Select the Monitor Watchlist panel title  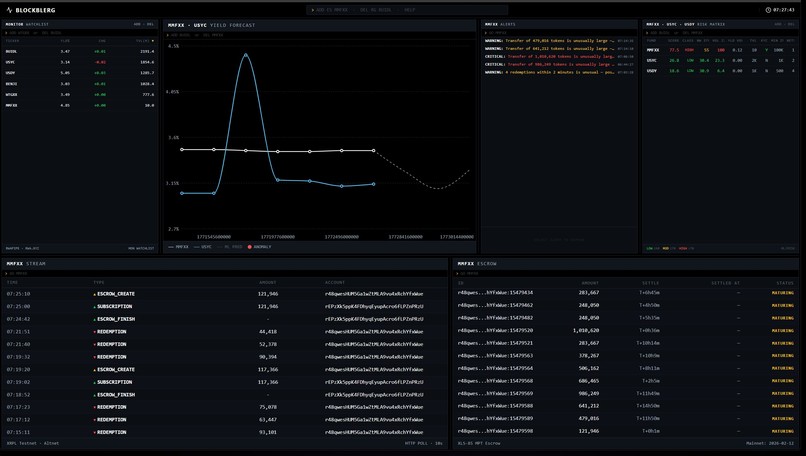27,24
